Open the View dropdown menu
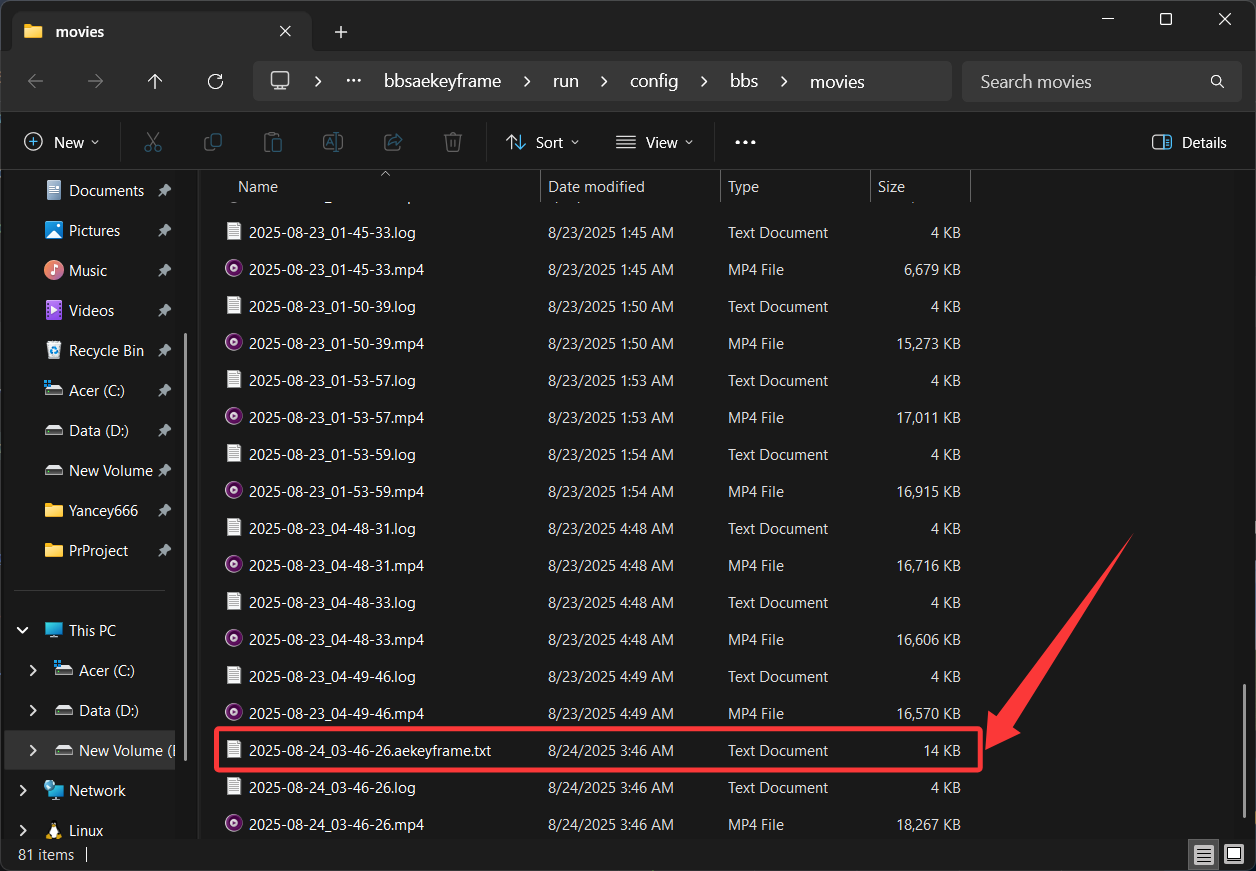Viewport: 1256px width, 871px height. pos(655,142)
